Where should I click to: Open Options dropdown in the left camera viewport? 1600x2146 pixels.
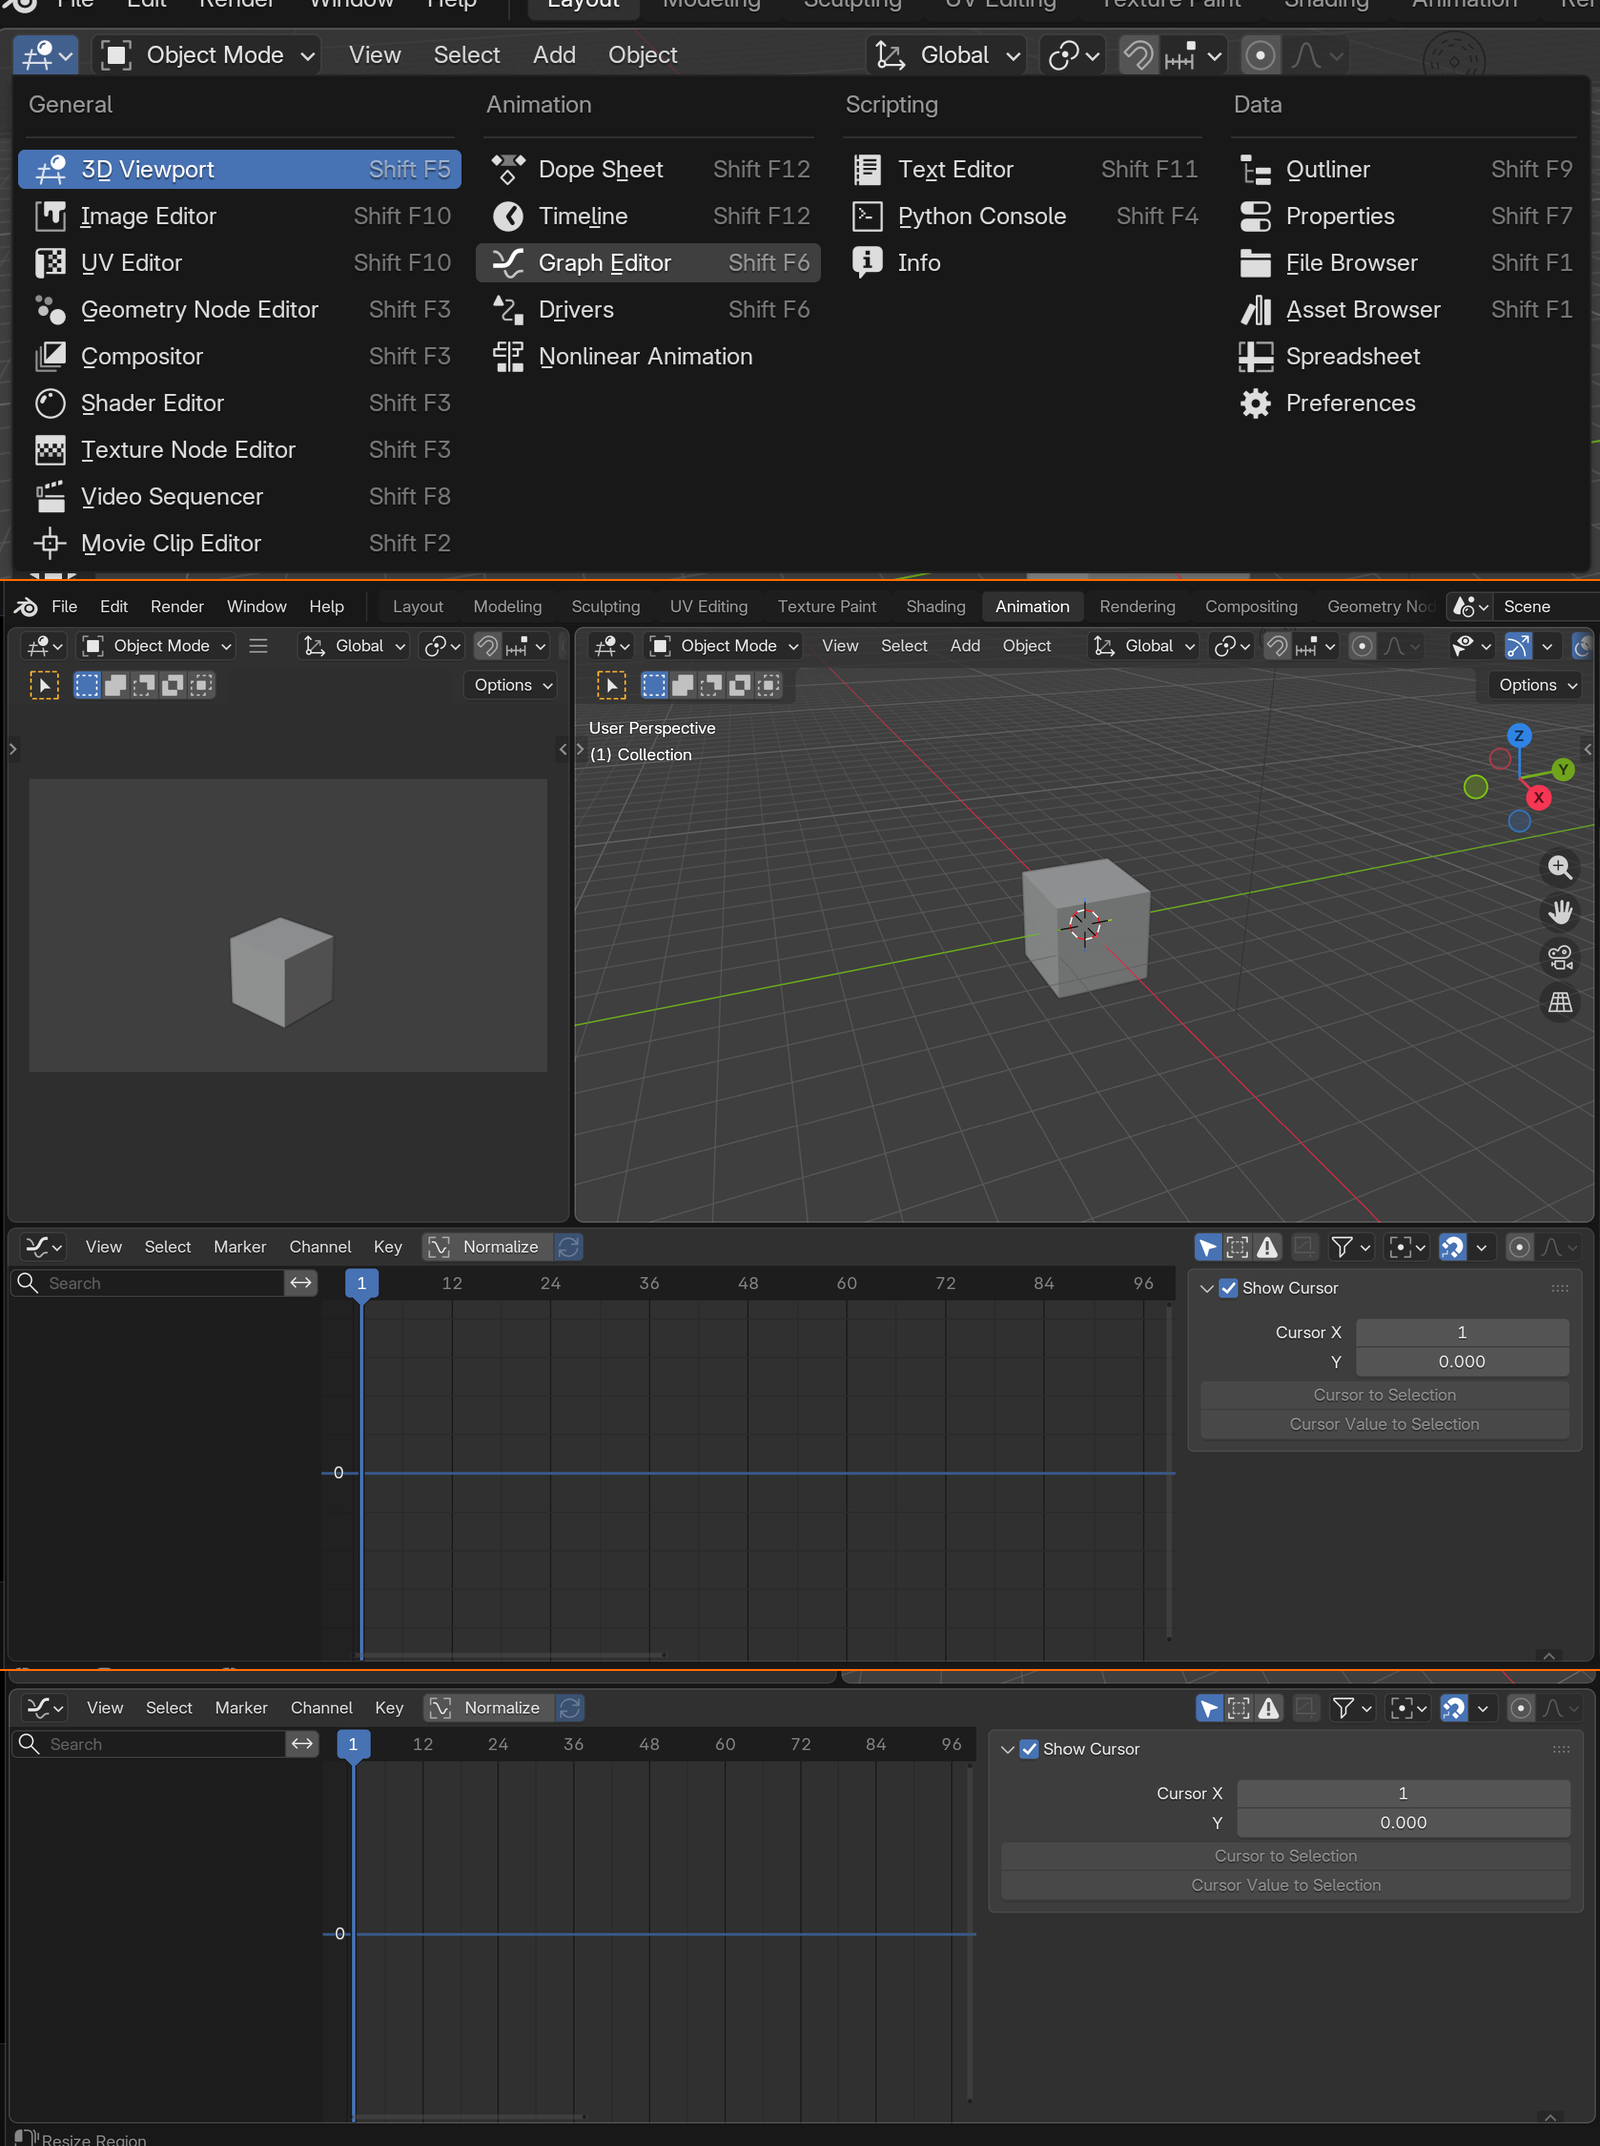(x=513, y=685)
